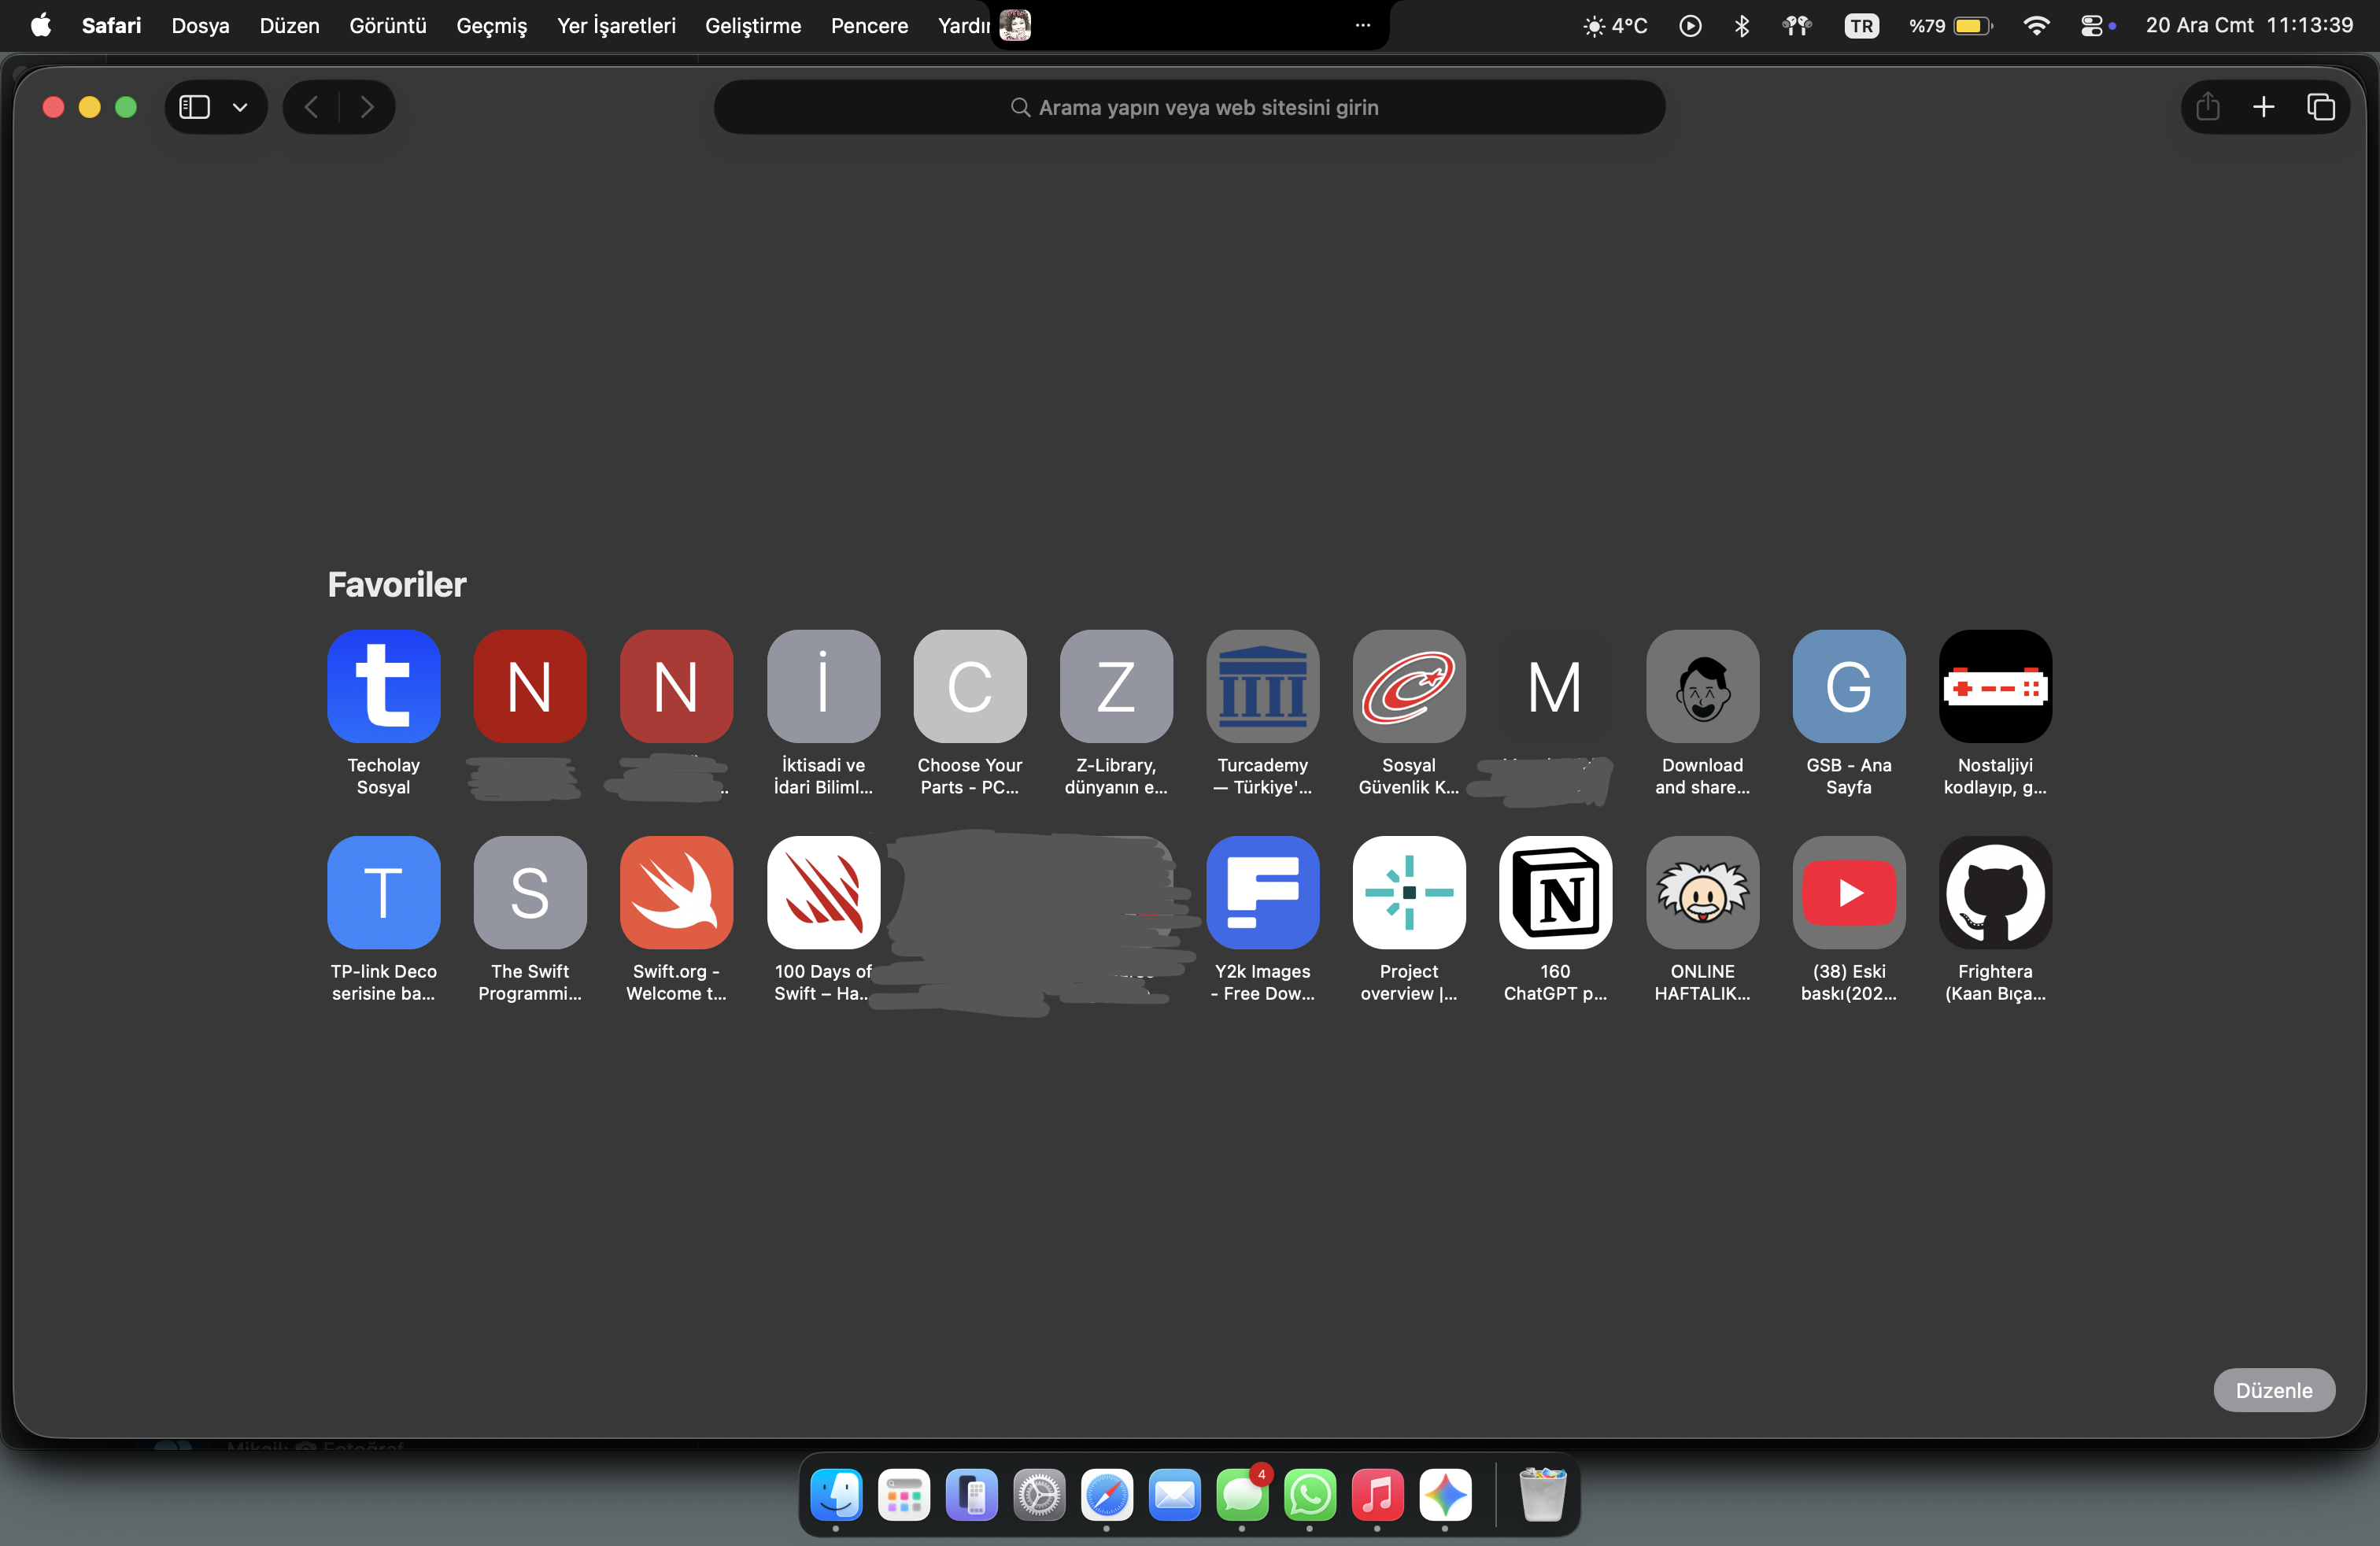
Task: Open Music from the Dock
Action: pos(1377,1495)
